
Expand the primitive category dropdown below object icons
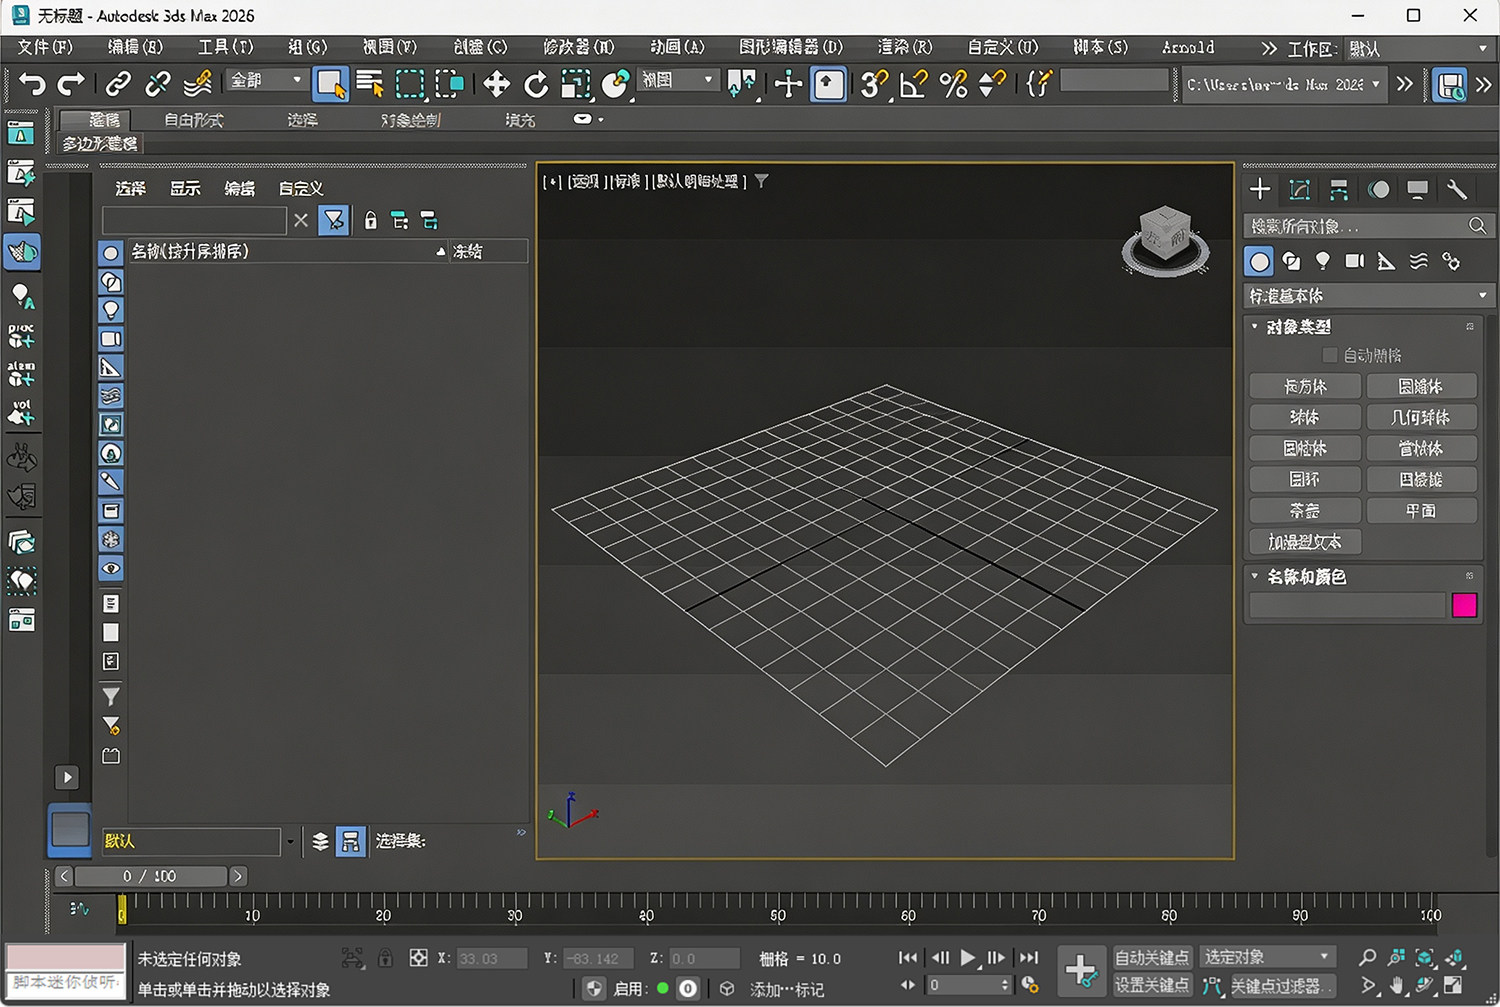point(1367,296)
